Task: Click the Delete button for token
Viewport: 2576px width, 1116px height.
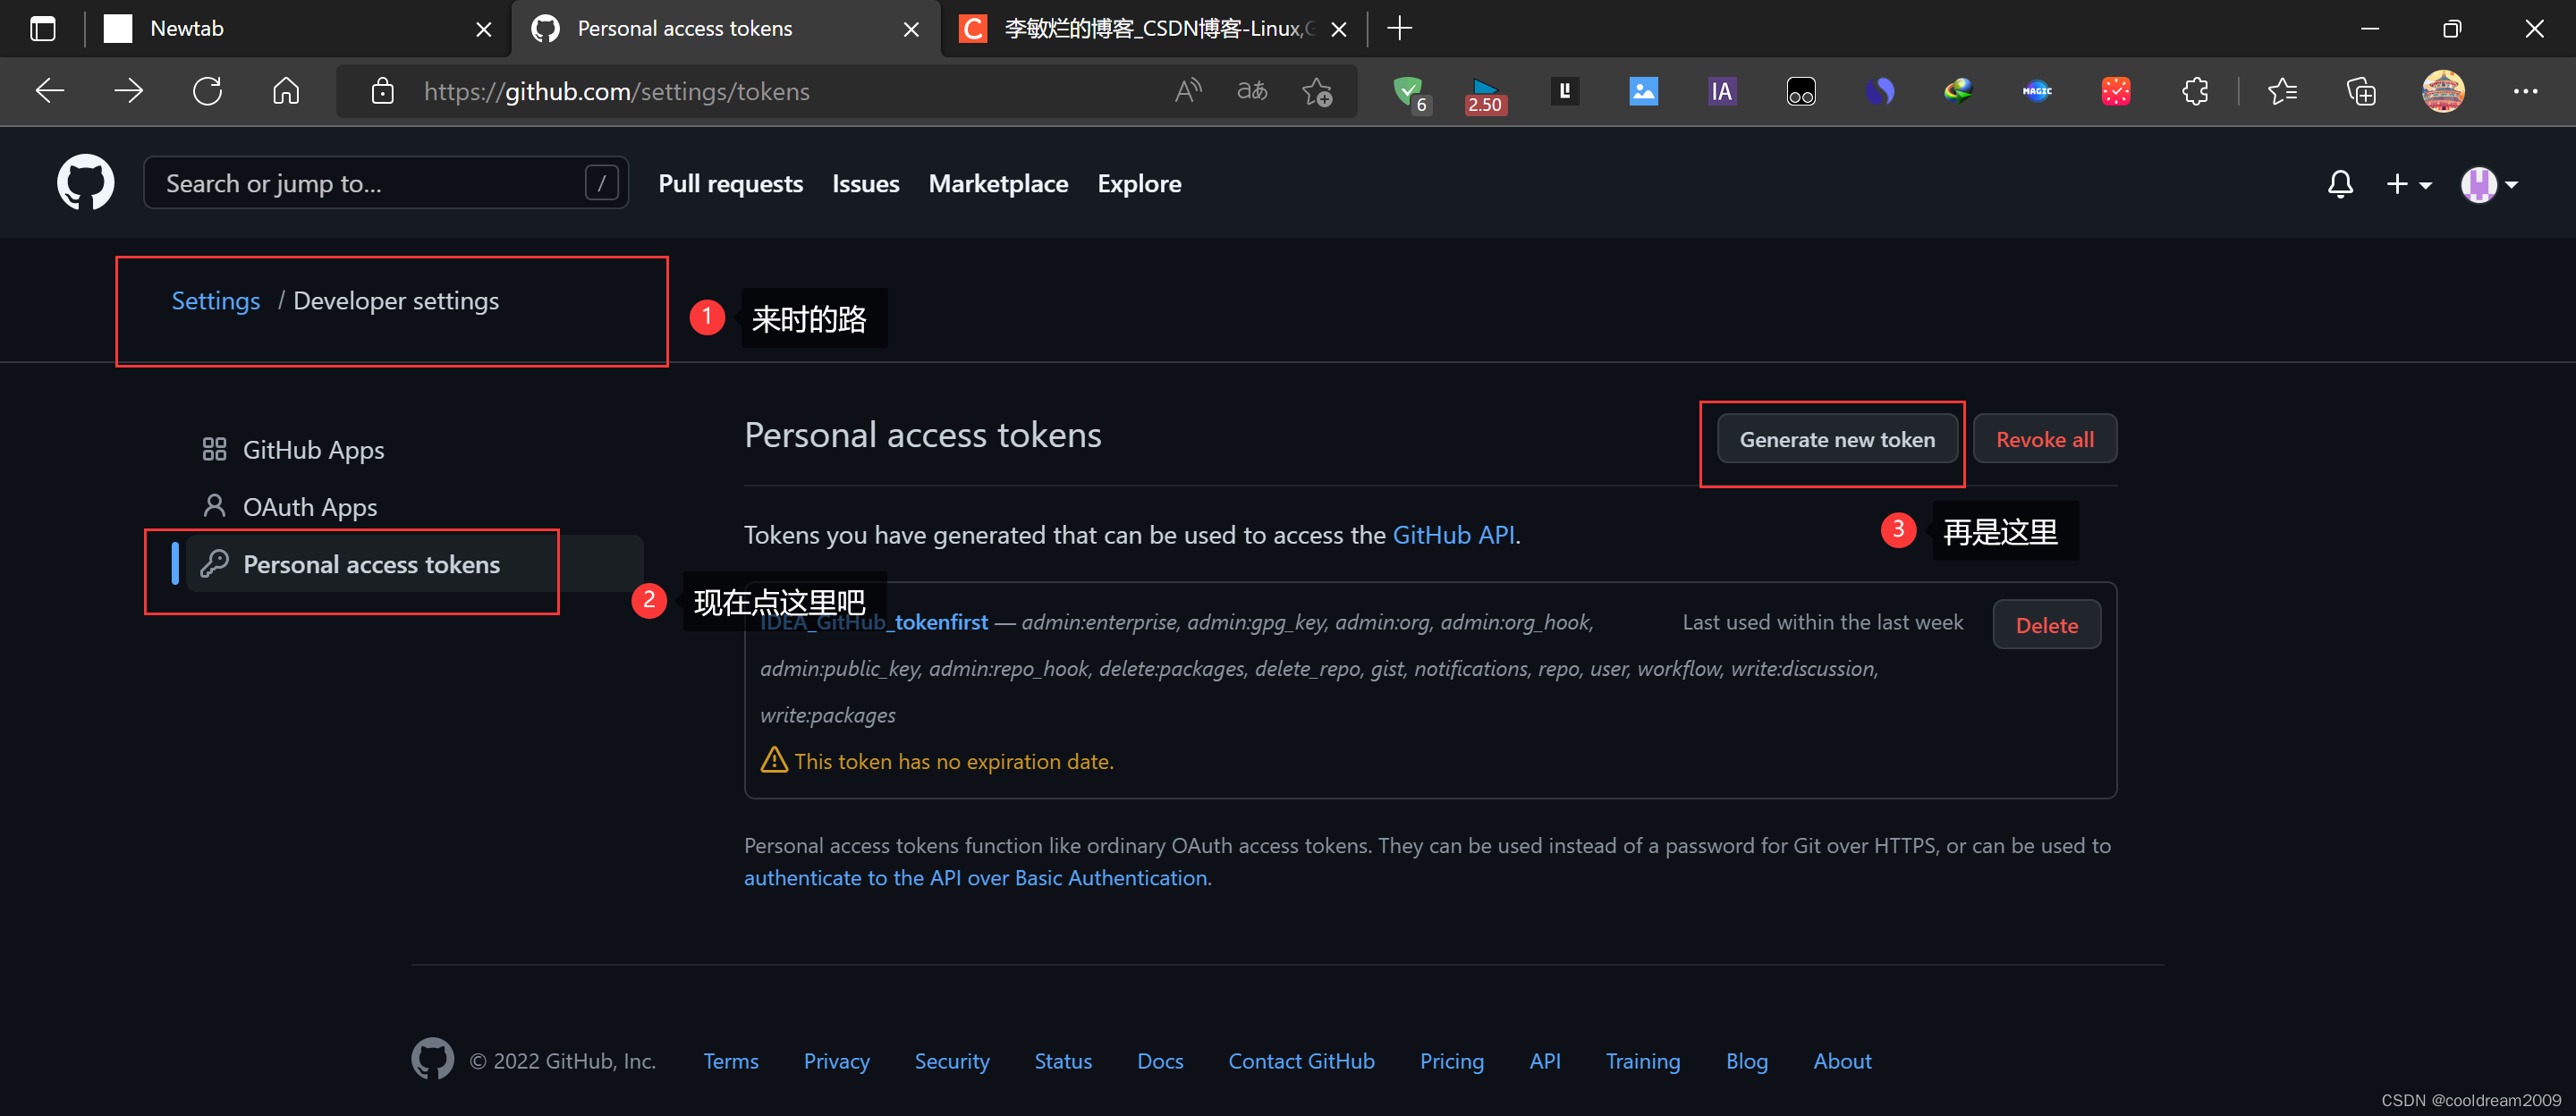Action: [x=2047, y=624]
